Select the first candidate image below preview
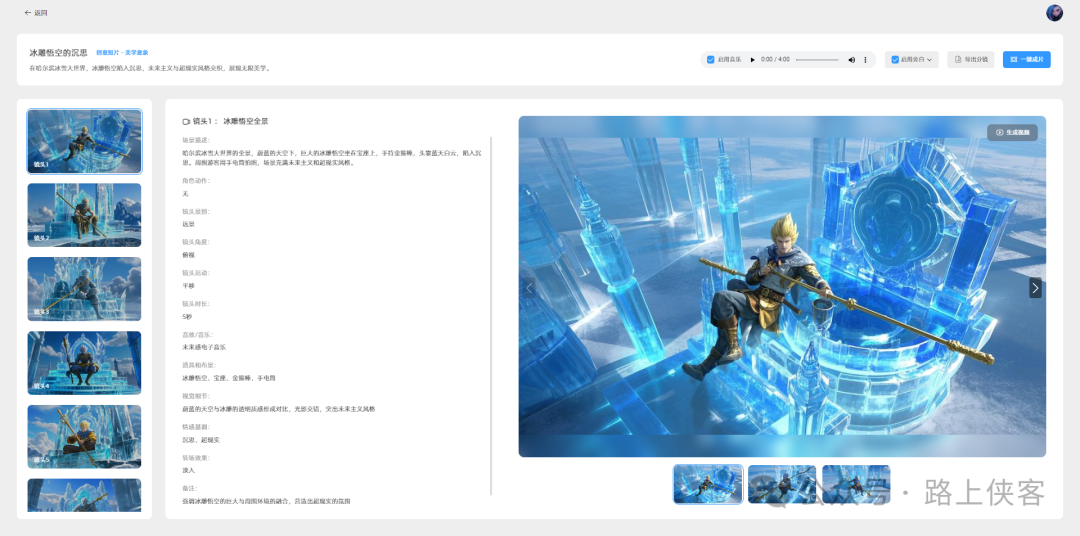The image size is (1080, 536). pos(708,484)
